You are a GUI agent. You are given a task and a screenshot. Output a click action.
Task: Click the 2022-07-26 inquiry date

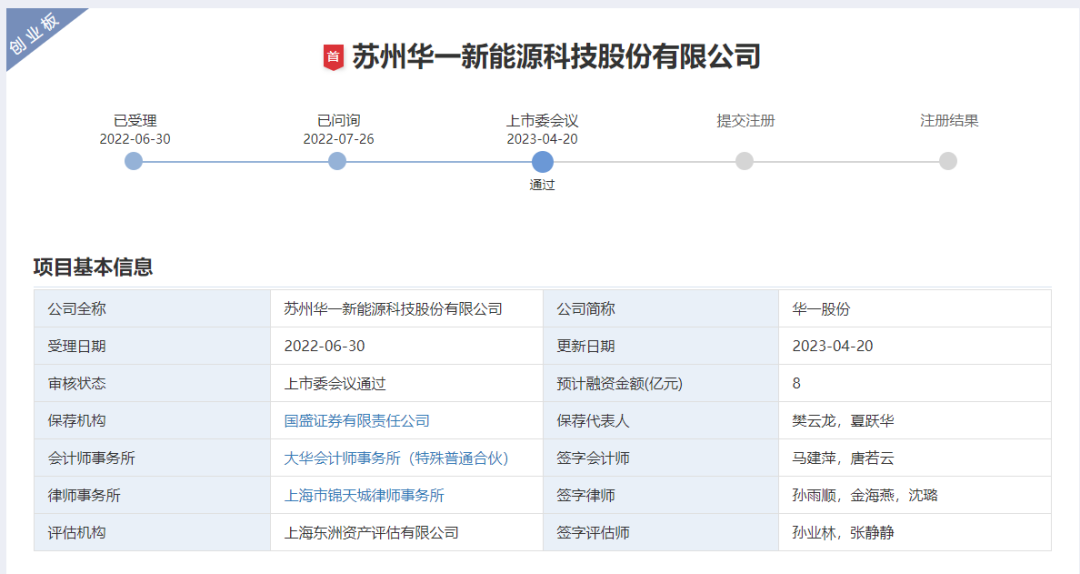pyautogui.click(x=338, y=139)
